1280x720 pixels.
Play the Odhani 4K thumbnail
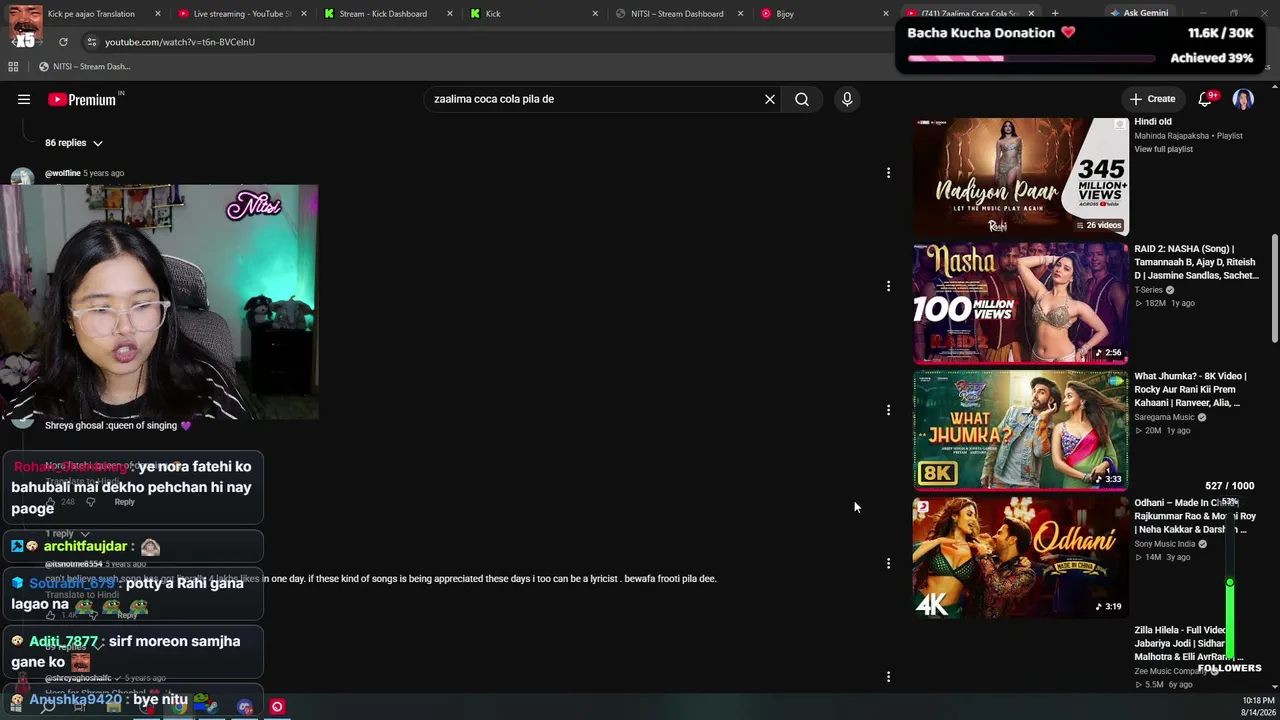coord(1020,557)
